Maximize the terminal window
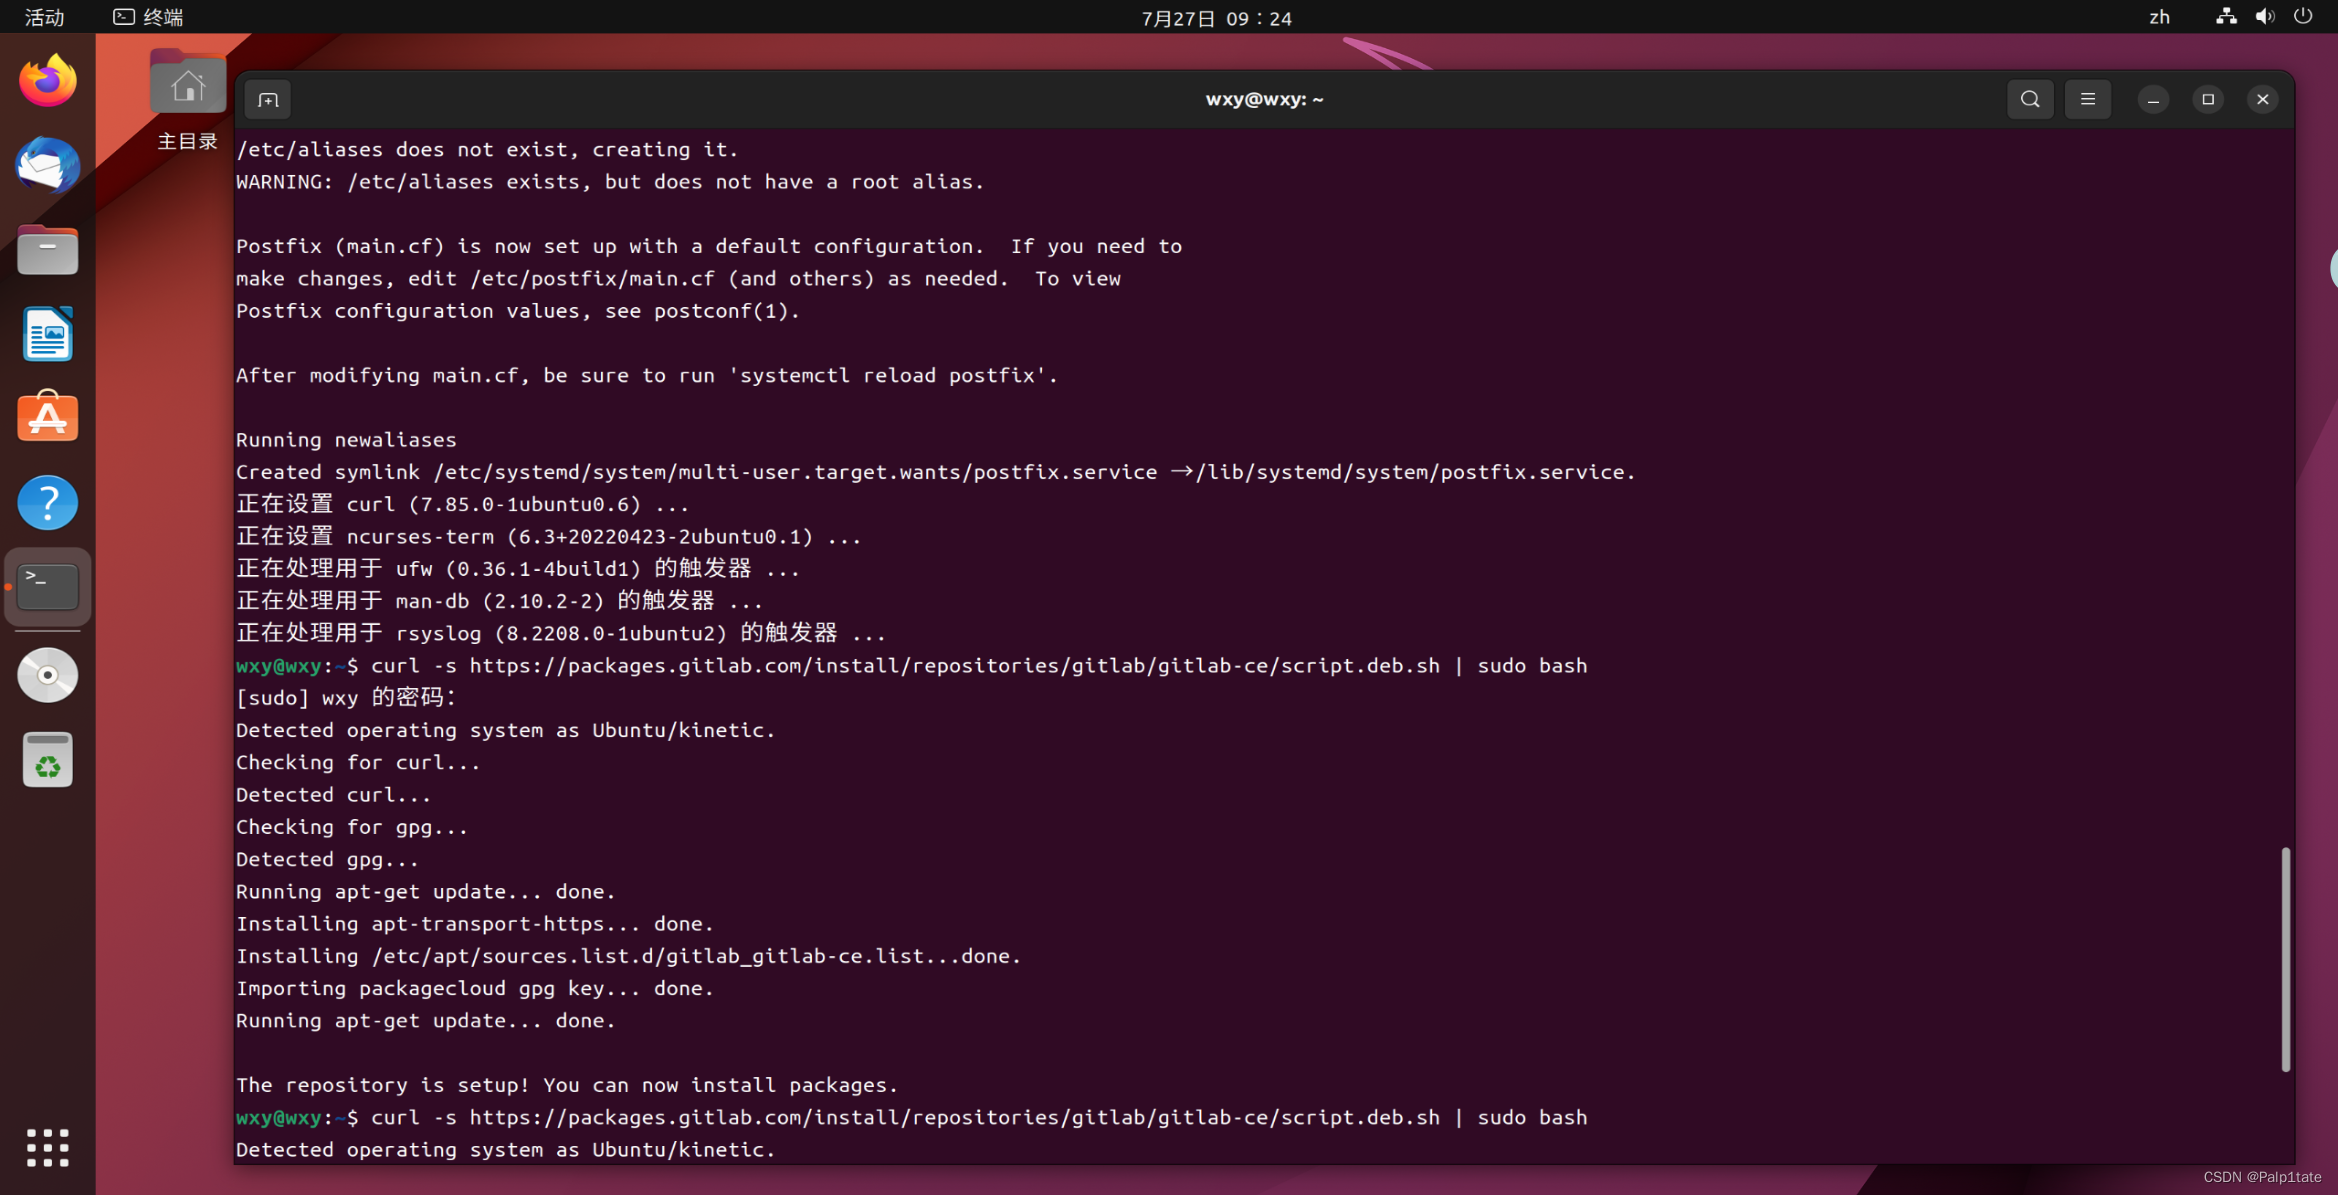Image resolution: width=2338 pixels, height=1195 pixels. 2208,100
